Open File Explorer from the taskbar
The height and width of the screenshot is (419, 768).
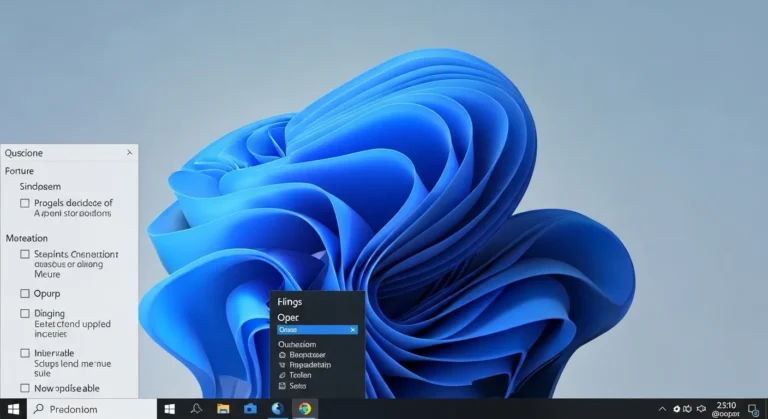[x=223, y=409]
